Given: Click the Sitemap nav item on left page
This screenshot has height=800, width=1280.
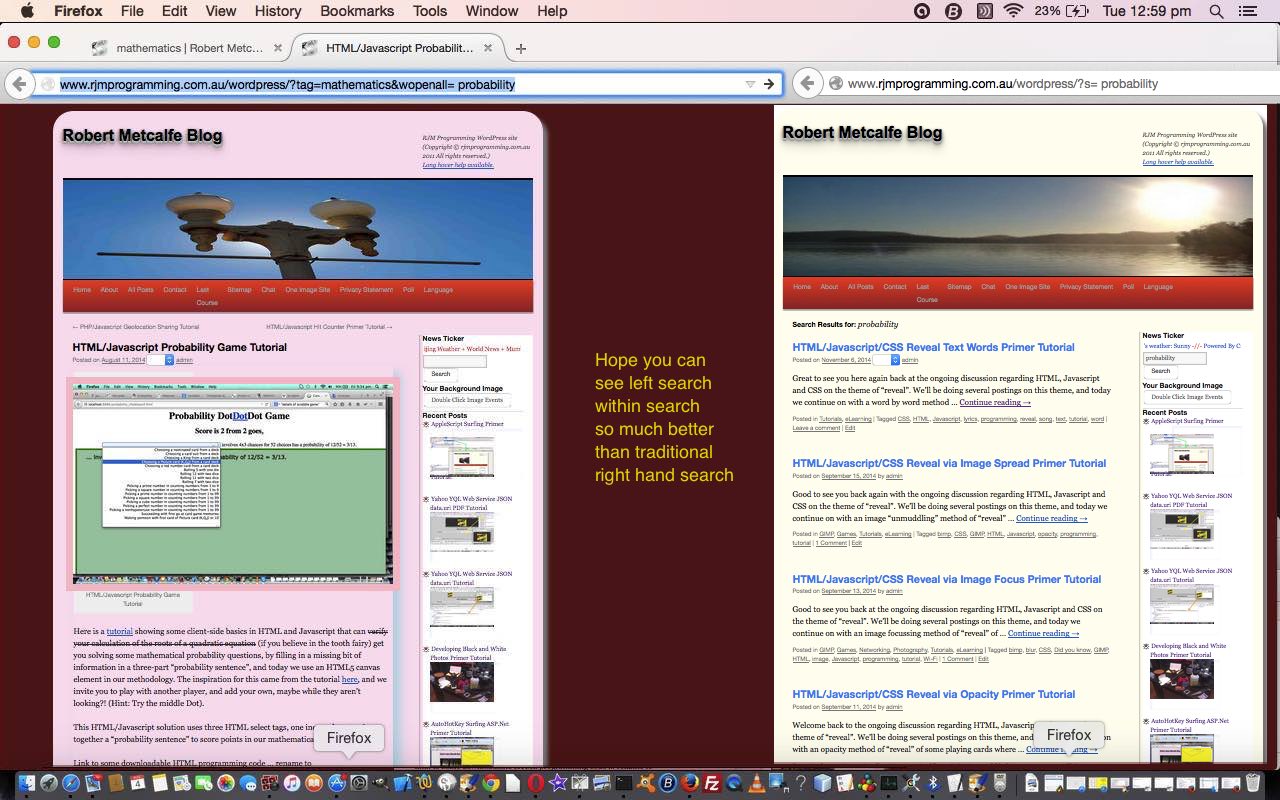Looking at the screenshot, I should [239, 290].
